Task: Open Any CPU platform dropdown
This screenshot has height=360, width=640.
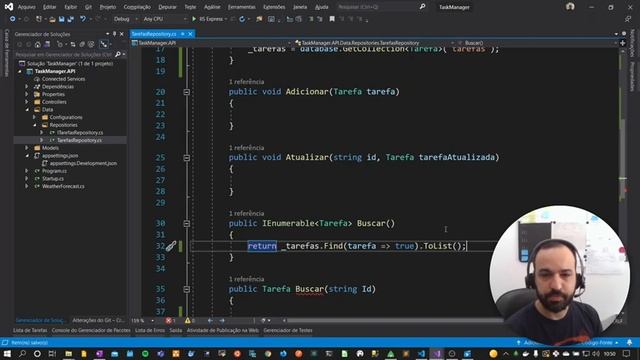Action: [x=164, y=19]
